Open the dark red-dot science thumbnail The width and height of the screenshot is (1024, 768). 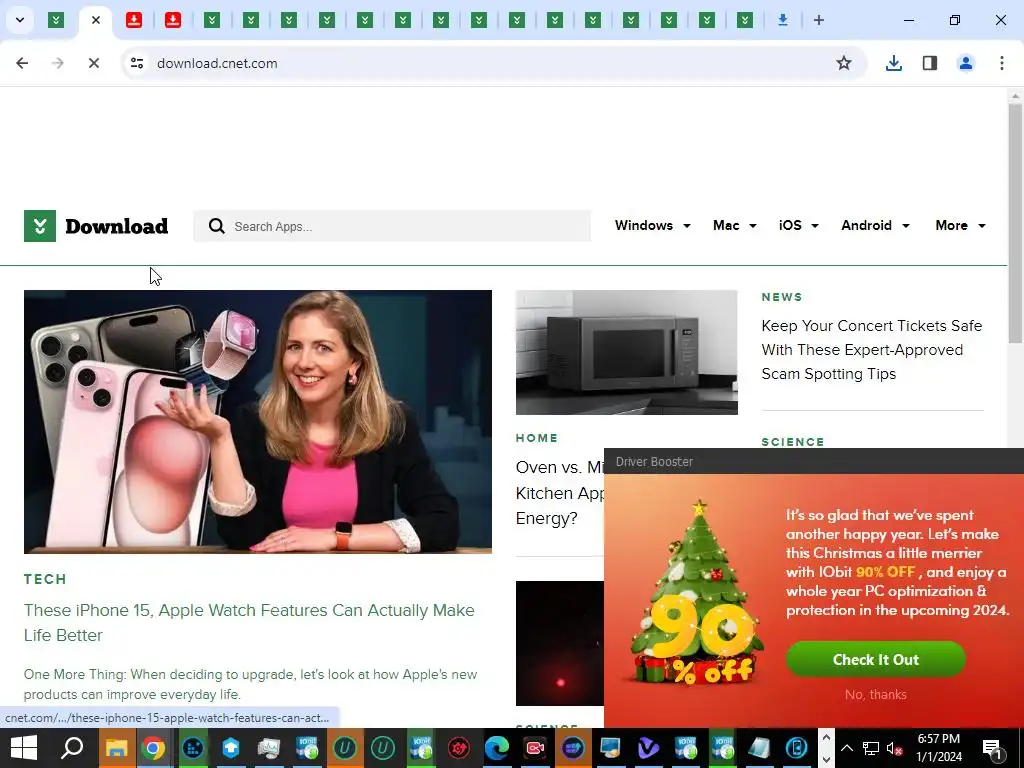(560, 643)
